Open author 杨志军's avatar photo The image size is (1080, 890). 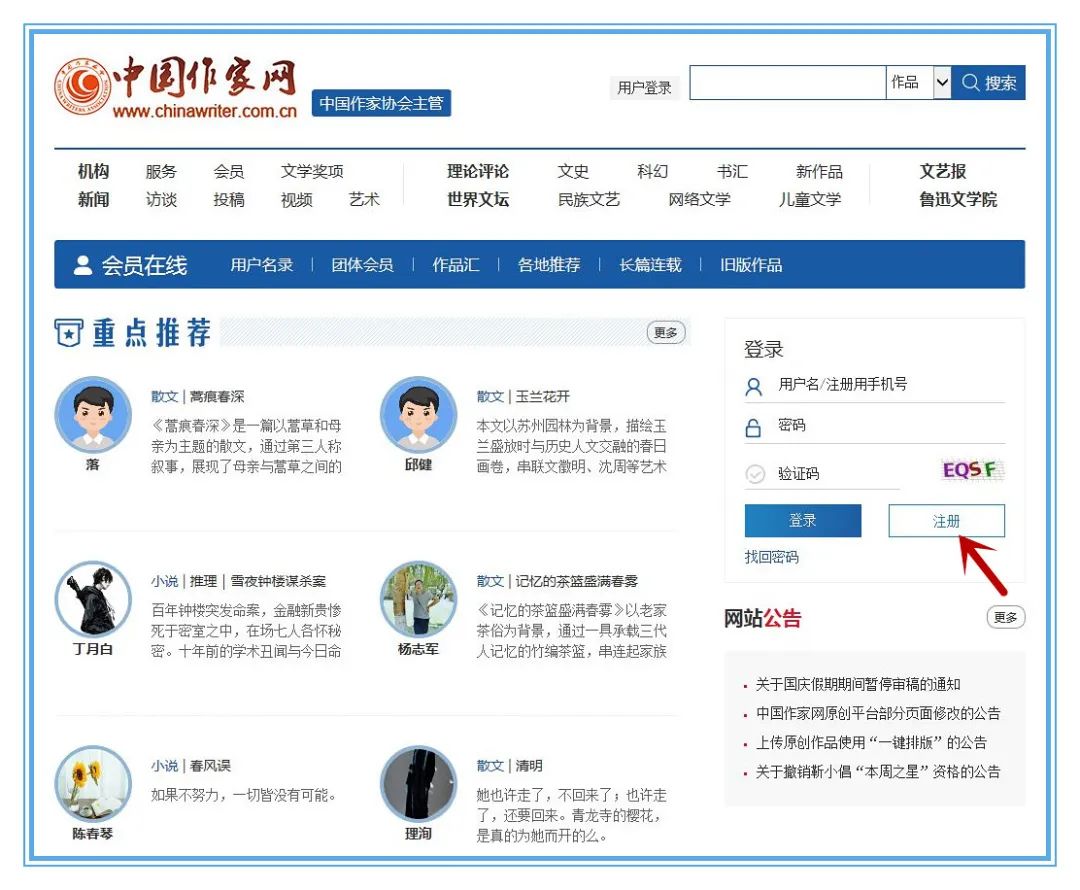tap(418, 599)
